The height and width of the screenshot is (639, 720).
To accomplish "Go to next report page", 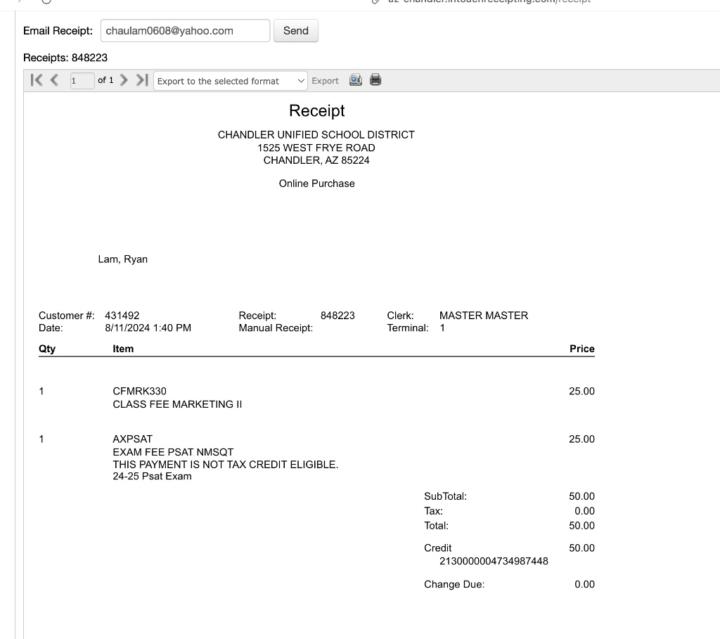I will tap(124, 80).
